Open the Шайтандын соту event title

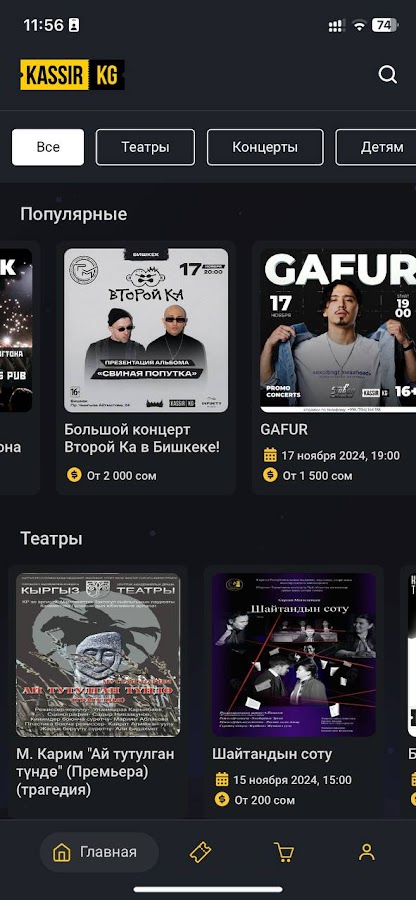coord(272,754)
